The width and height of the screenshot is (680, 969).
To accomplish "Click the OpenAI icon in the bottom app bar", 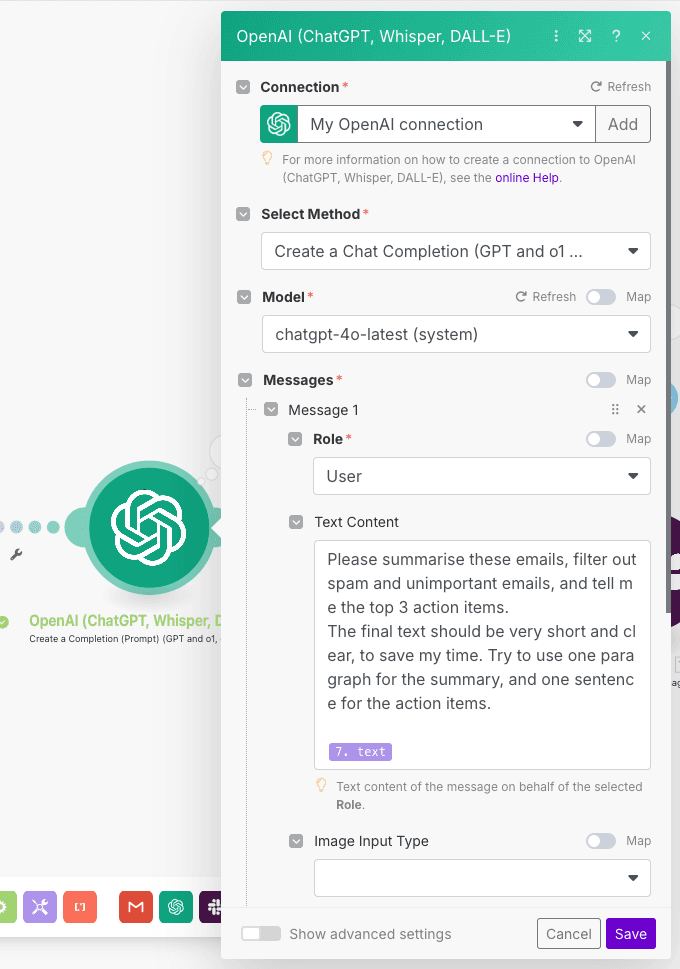I will (175, 907).
